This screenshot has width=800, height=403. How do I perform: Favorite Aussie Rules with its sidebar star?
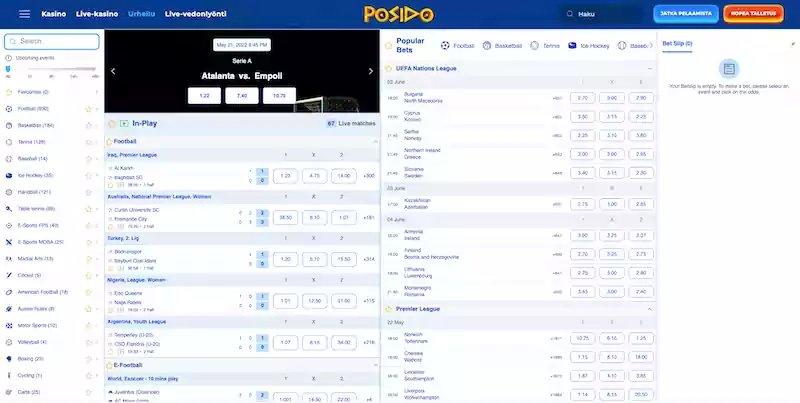point(88,309)
